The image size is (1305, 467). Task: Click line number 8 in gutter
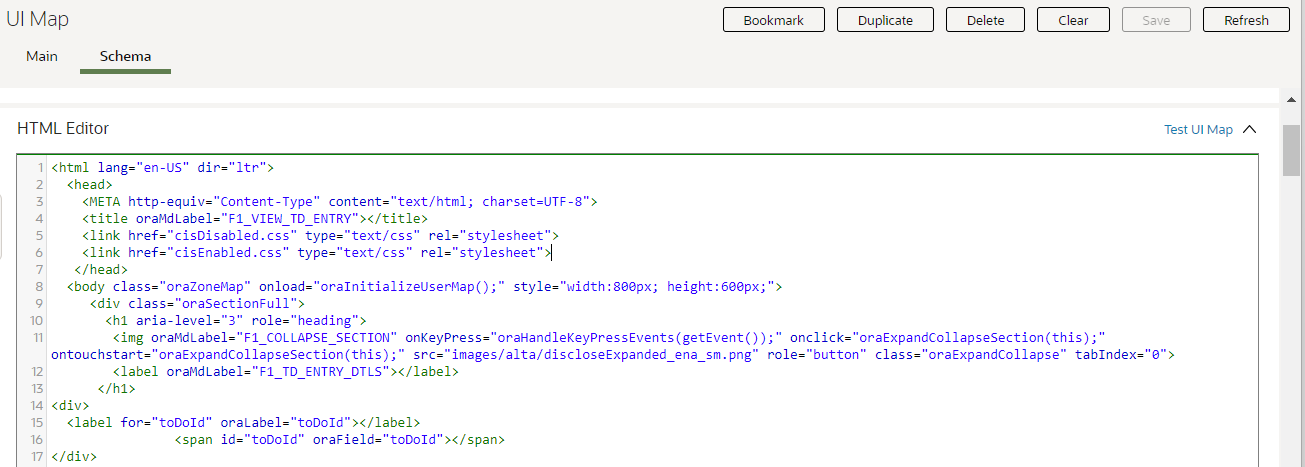38,286
